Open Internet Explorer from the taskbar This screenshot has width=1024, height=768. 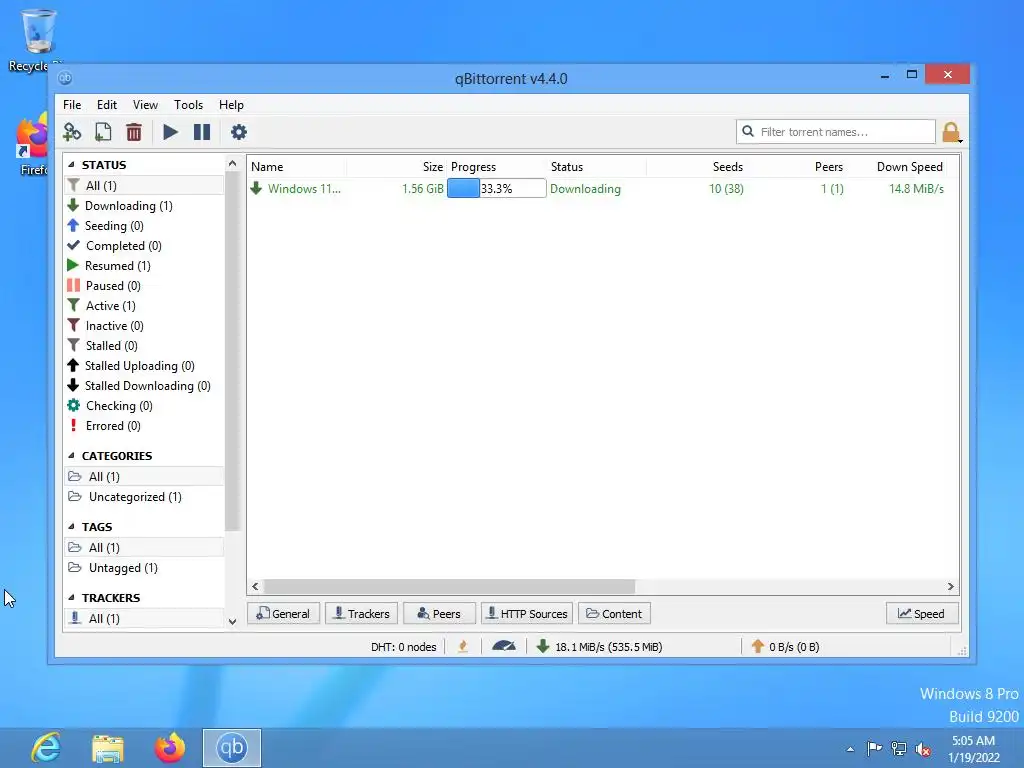[46, 748]
